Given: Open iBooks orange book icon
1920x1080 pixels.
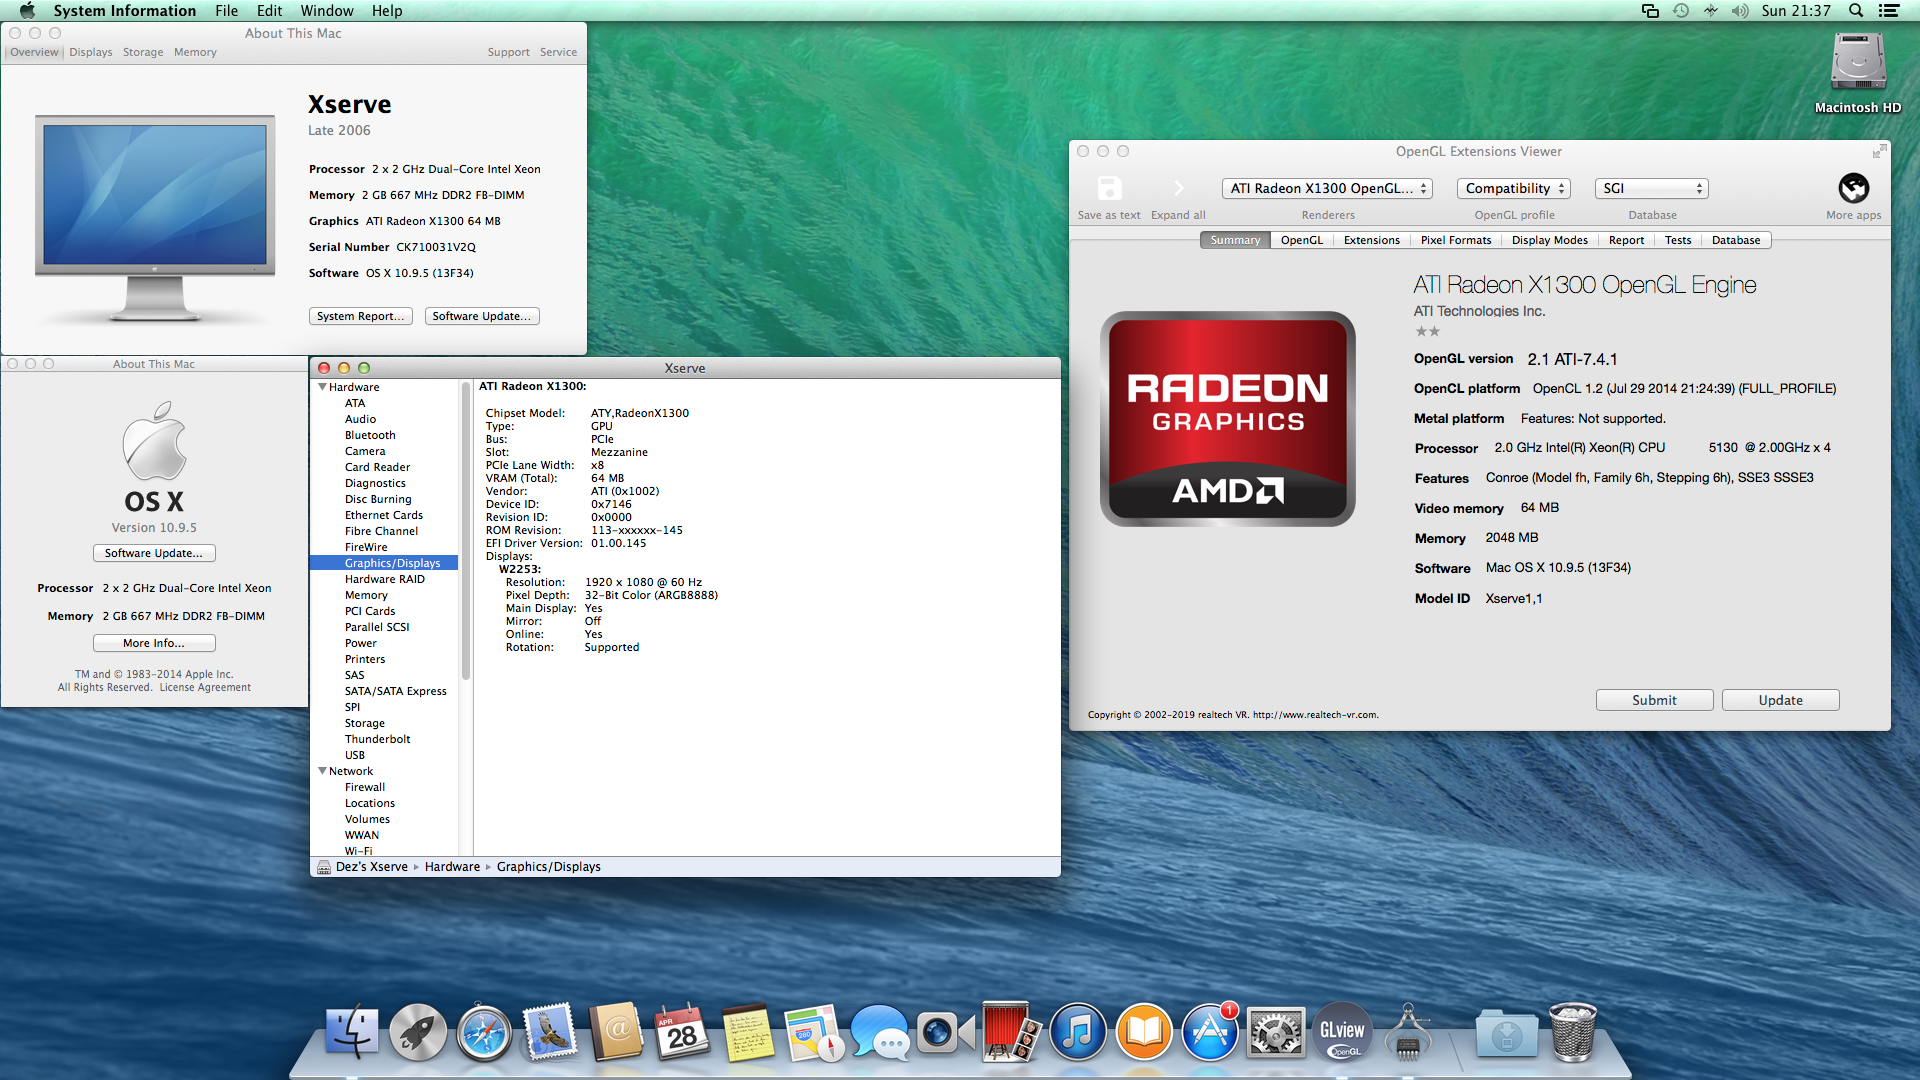Looking at the screenshot, I should pos(1144,1032).
